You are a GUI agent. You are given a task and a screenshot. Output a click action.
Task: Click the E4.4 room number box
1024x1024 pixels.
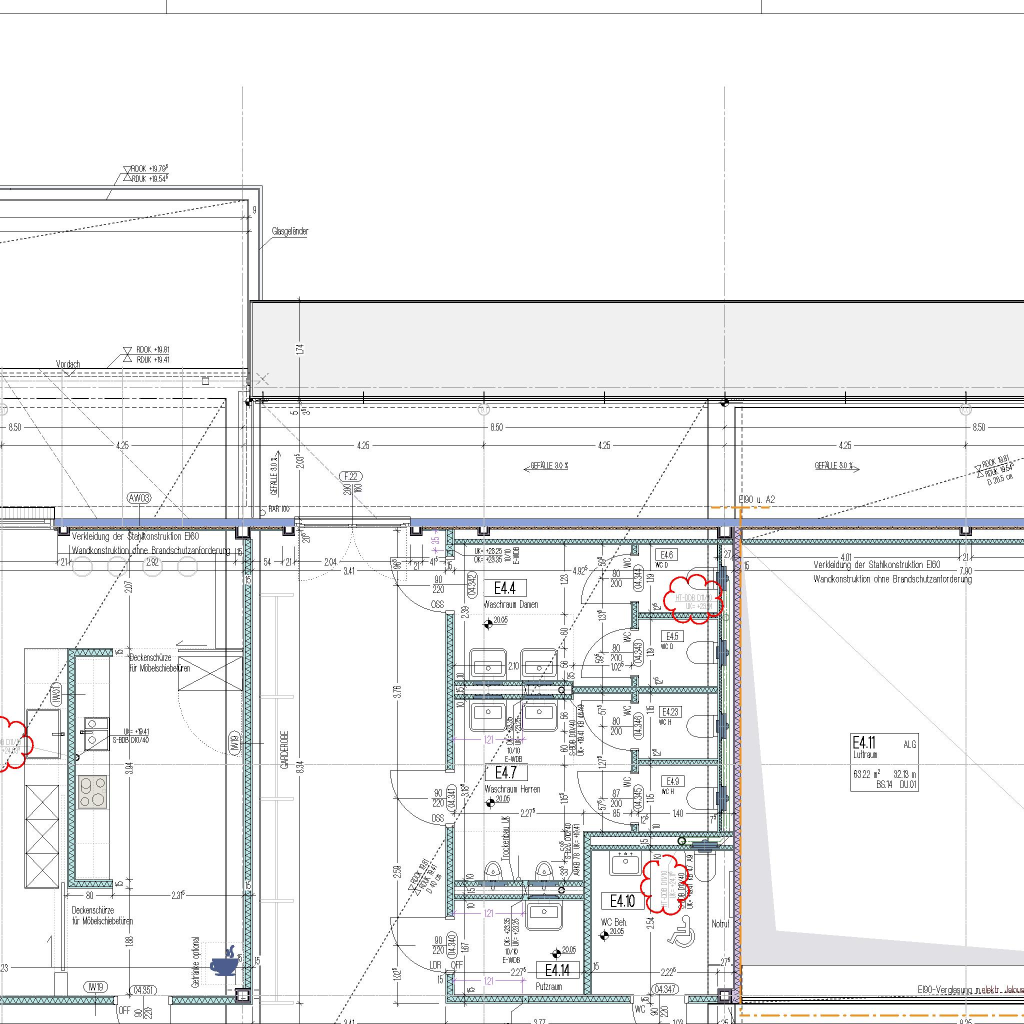[x=505, y=588]
